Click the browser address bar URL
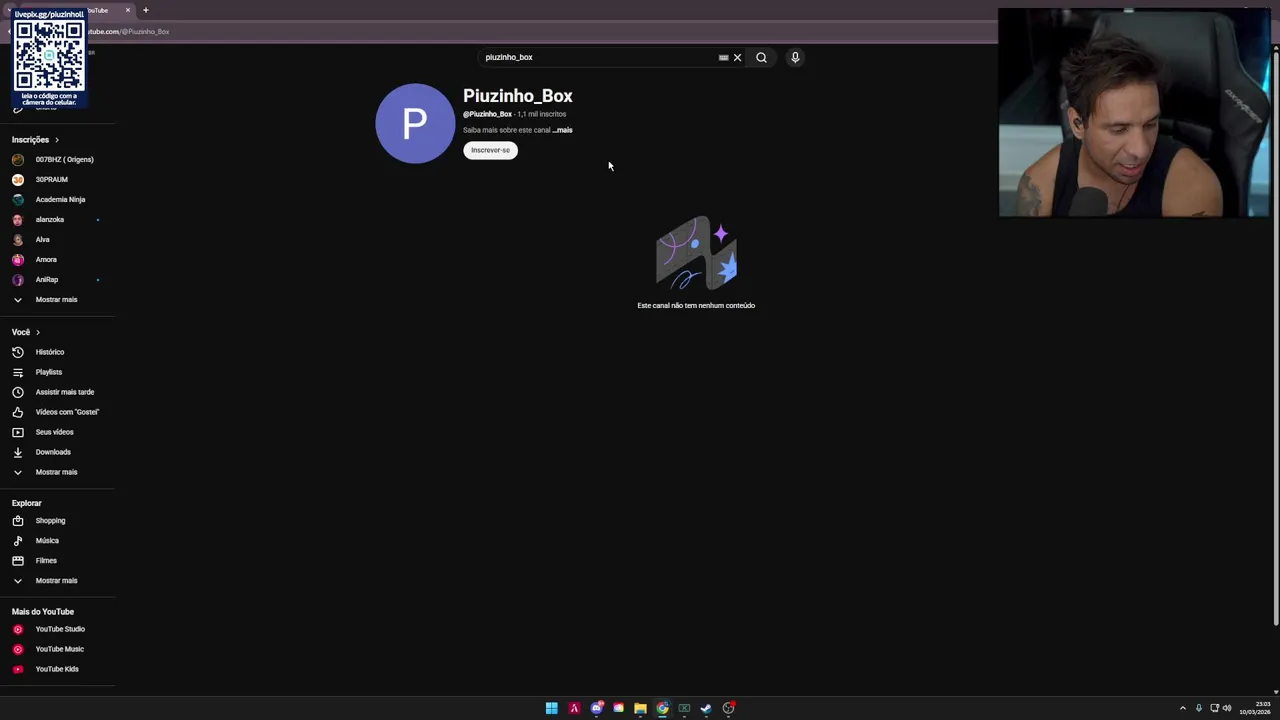 point(129,31)
